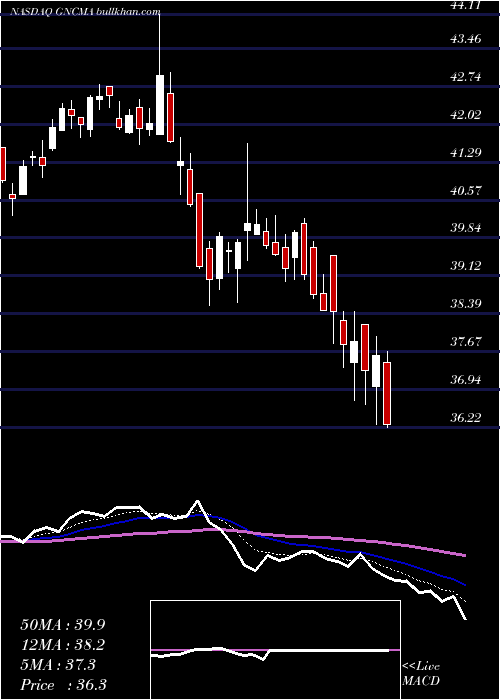500x700 pixels.
Task: Click the 41.29 price axis label
Action: 466,153
